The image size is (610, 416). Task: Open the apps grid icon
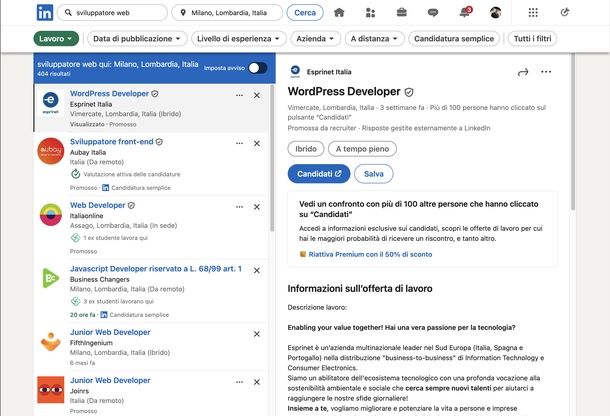click(533, 12)
